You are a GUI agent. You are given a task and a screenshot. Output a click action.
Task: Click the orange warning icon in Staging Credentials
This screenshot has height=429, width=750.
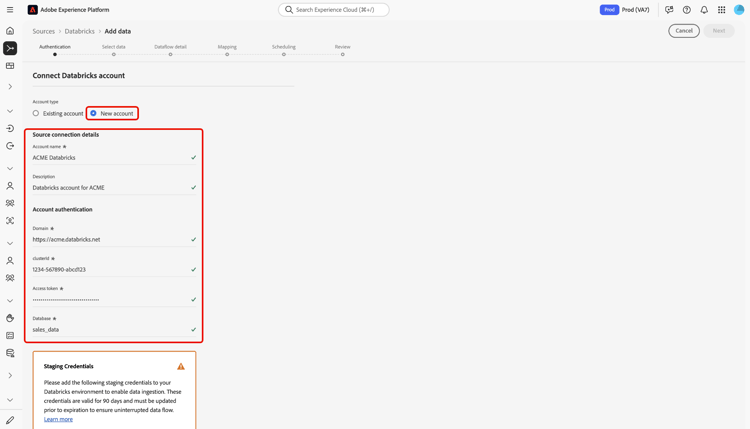[181, 366]
